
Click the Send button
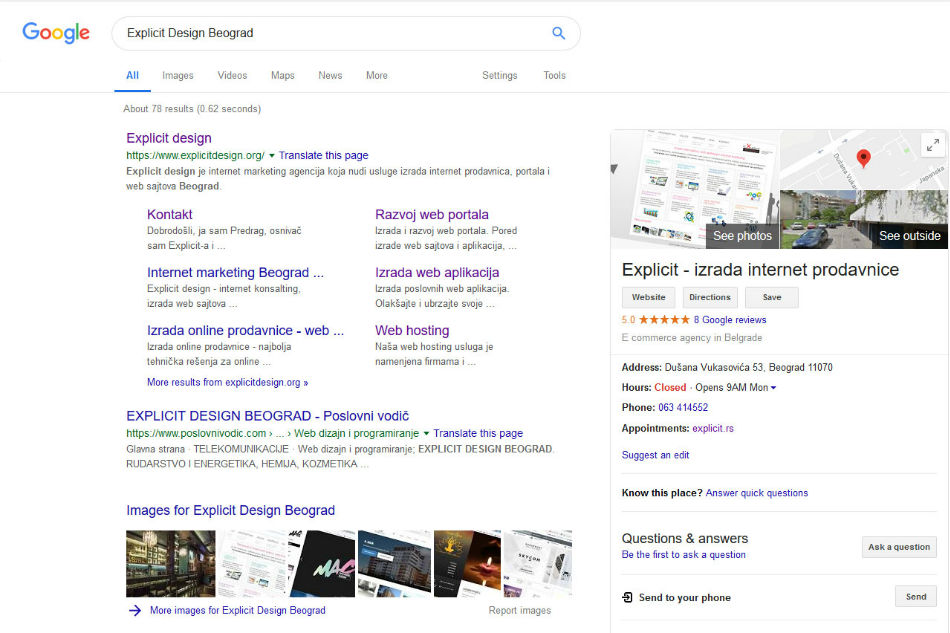point(915,597)
